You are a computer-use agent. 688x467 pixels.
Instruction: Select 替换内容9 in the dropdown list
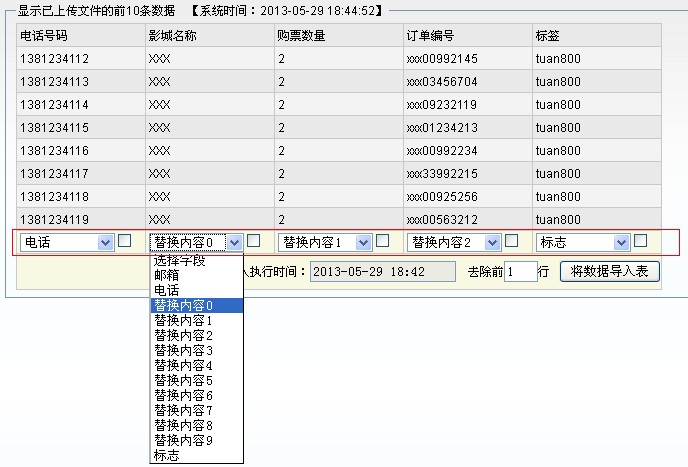(x=183, y=440)
